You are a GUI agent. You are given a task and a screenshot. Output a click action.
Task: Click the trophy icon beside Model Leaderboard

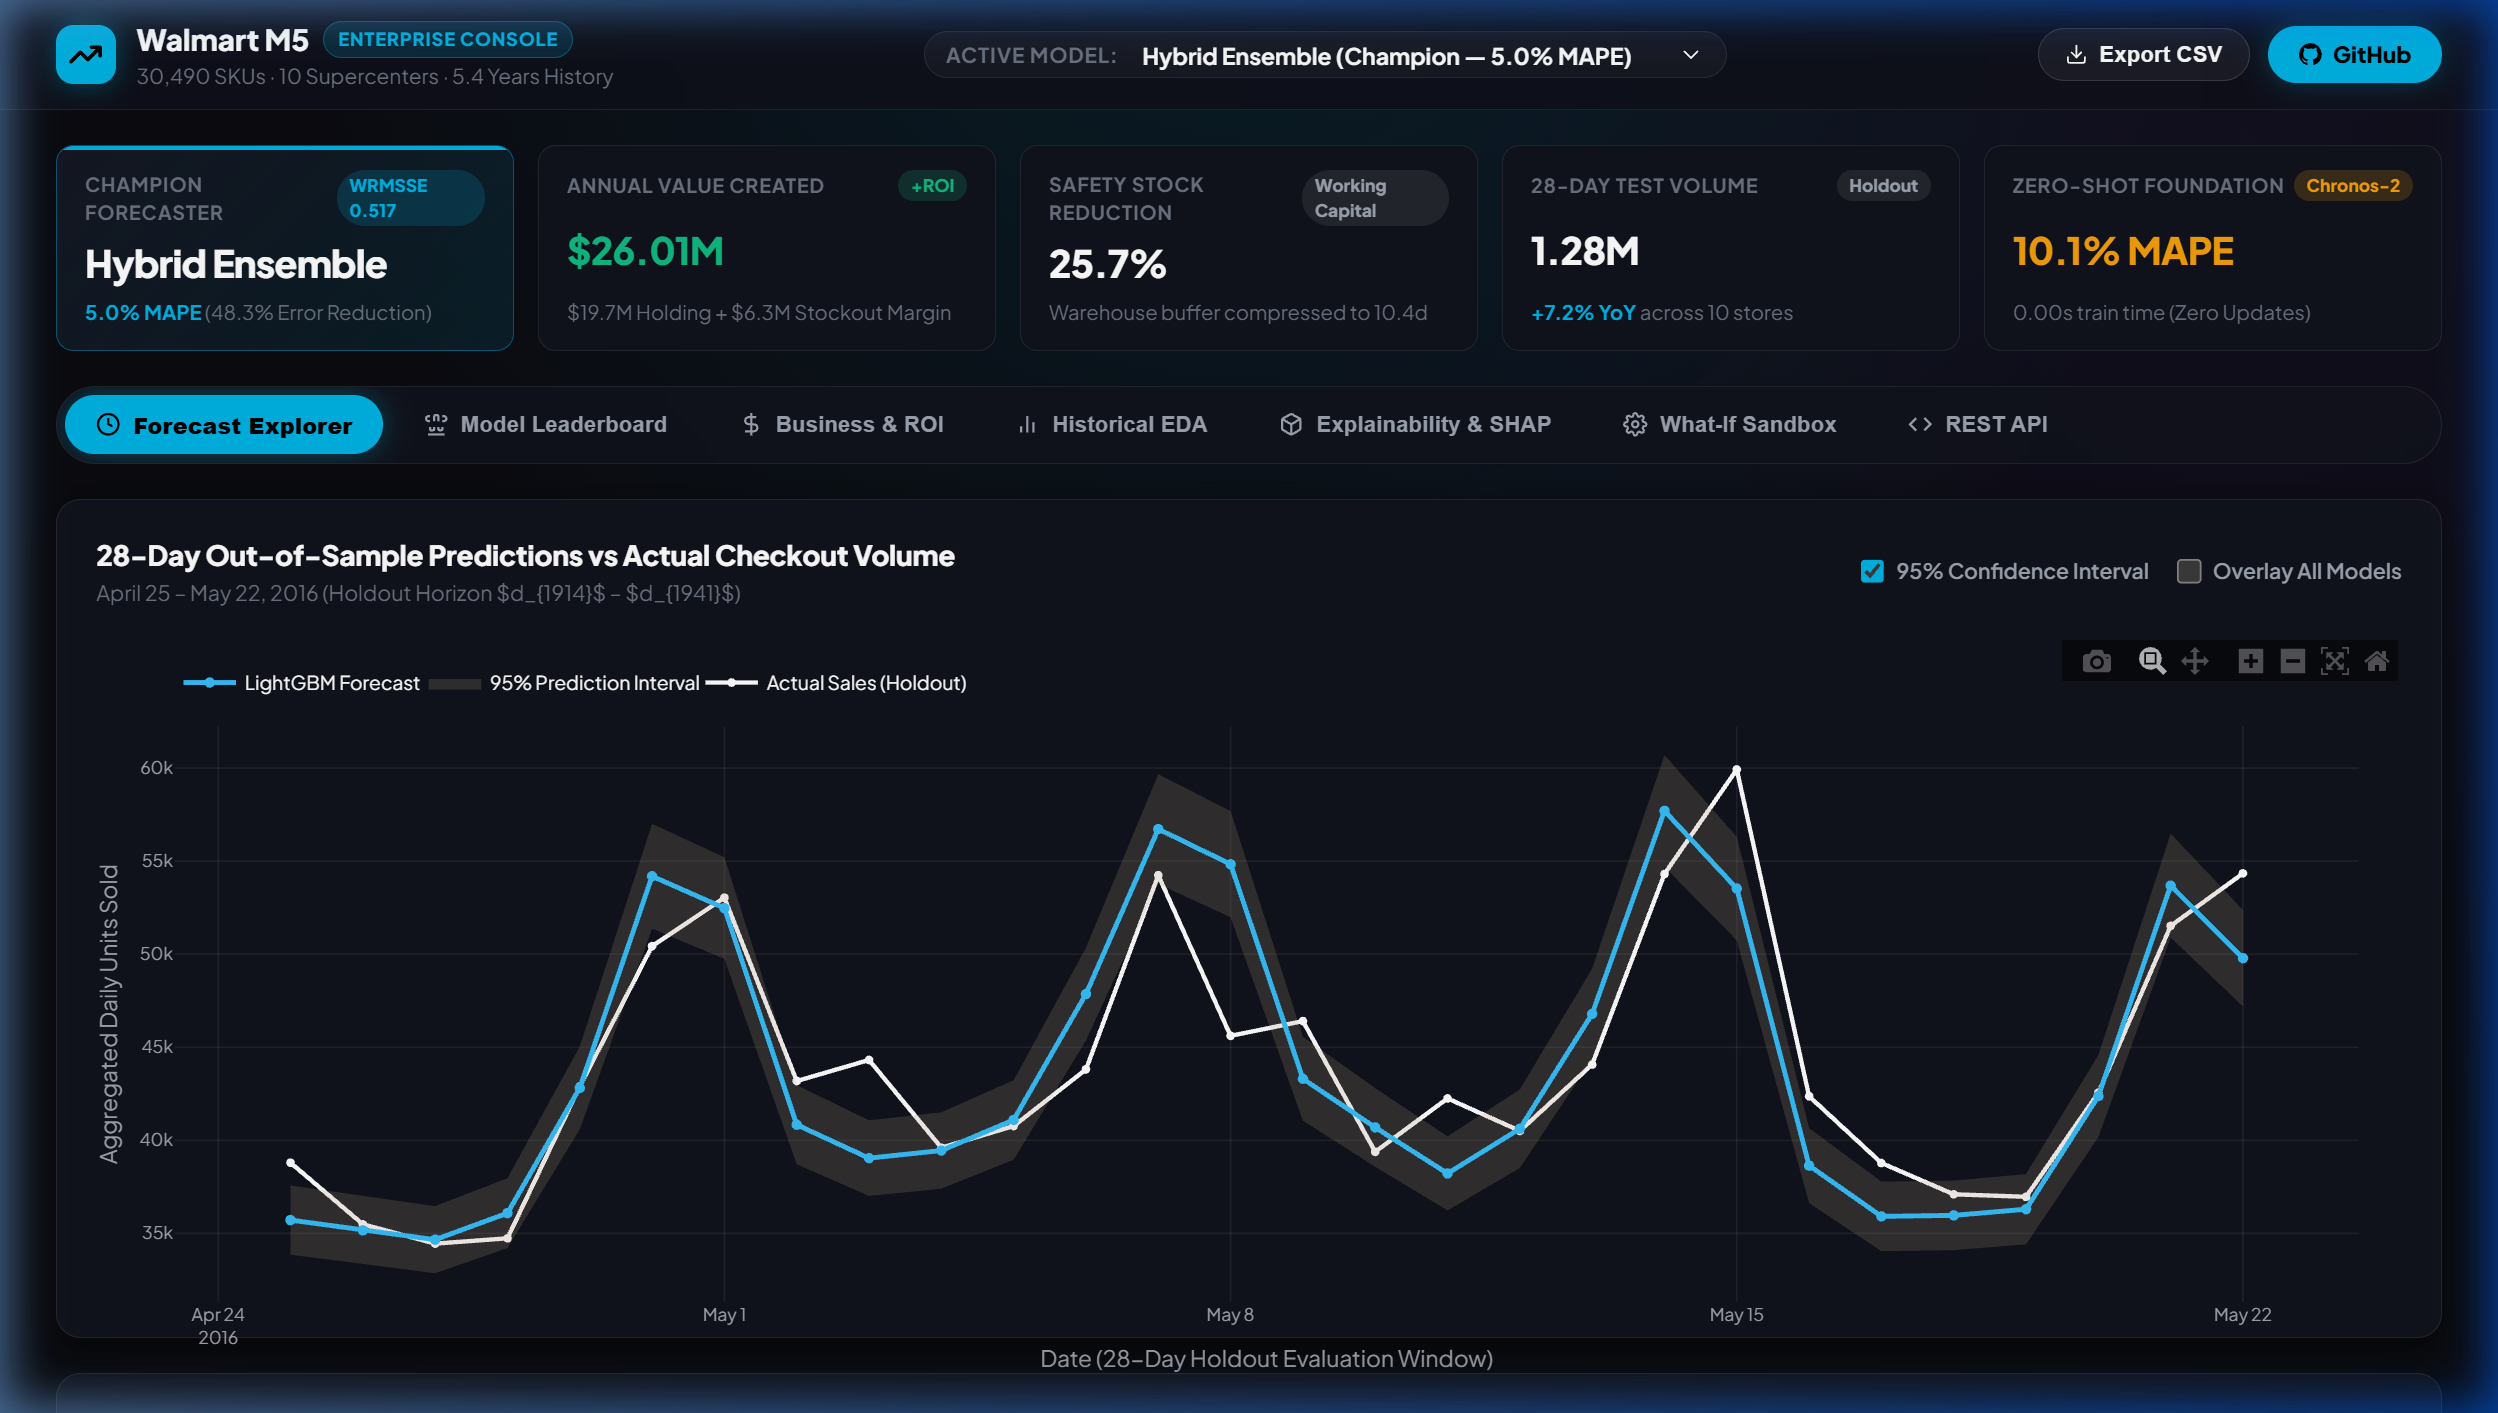pyautogui.click(x=436, y=425)
